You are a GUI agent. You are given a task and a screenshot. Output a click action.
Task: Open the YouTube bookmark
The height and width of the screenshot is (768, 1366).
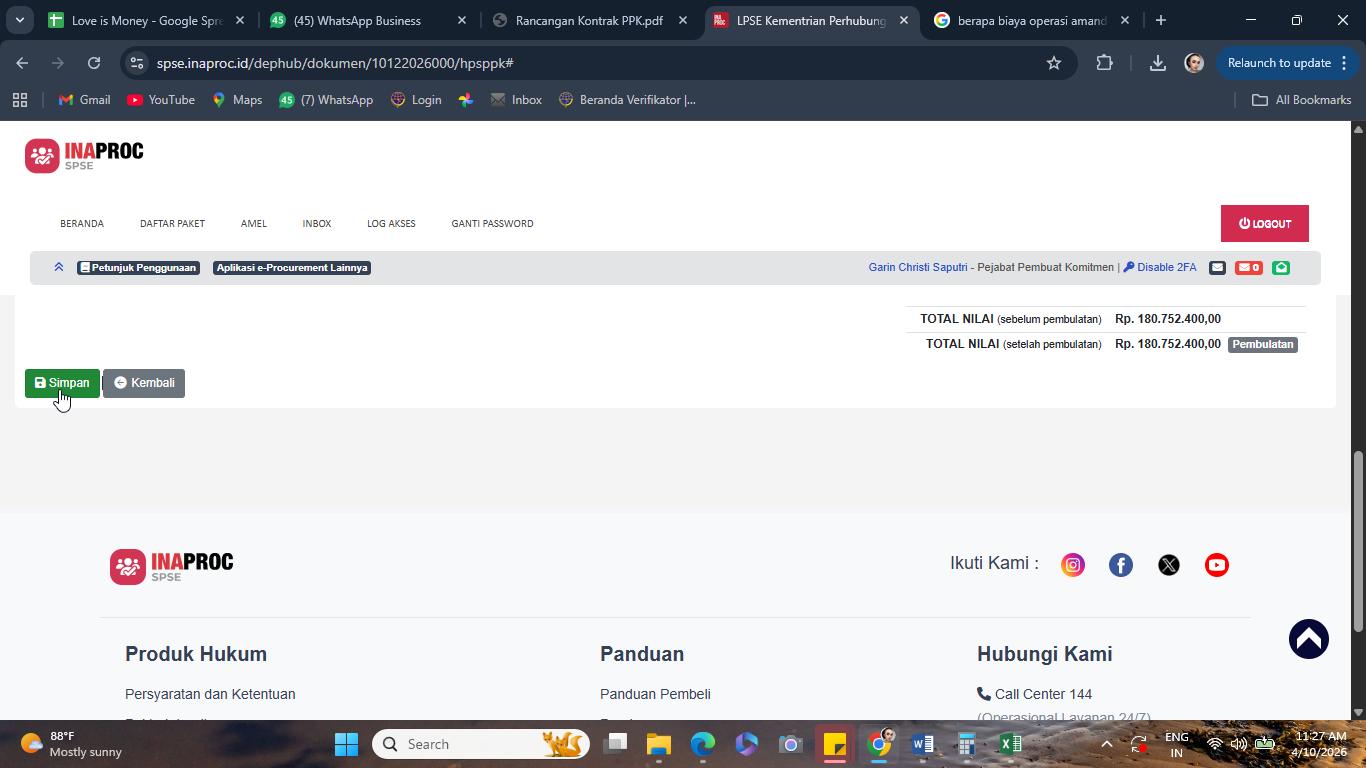[x=161, y=100]
